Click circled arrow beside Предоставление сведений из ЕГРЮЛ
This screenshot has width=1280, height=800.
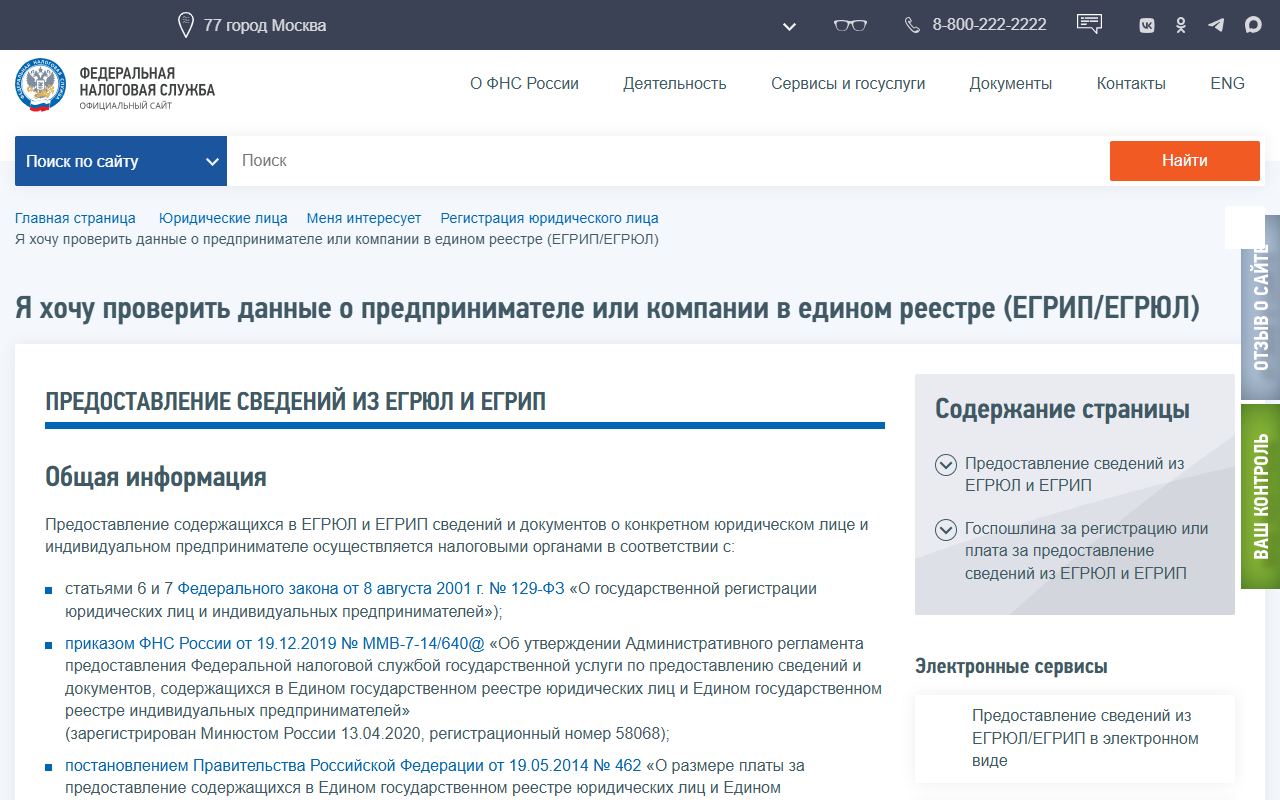[x=946, y=465]
